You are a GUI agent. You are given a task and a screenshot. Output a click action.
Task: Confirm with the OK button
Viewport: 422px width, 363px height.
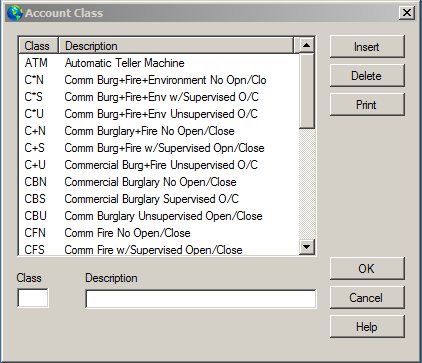(x=367, y=268)
